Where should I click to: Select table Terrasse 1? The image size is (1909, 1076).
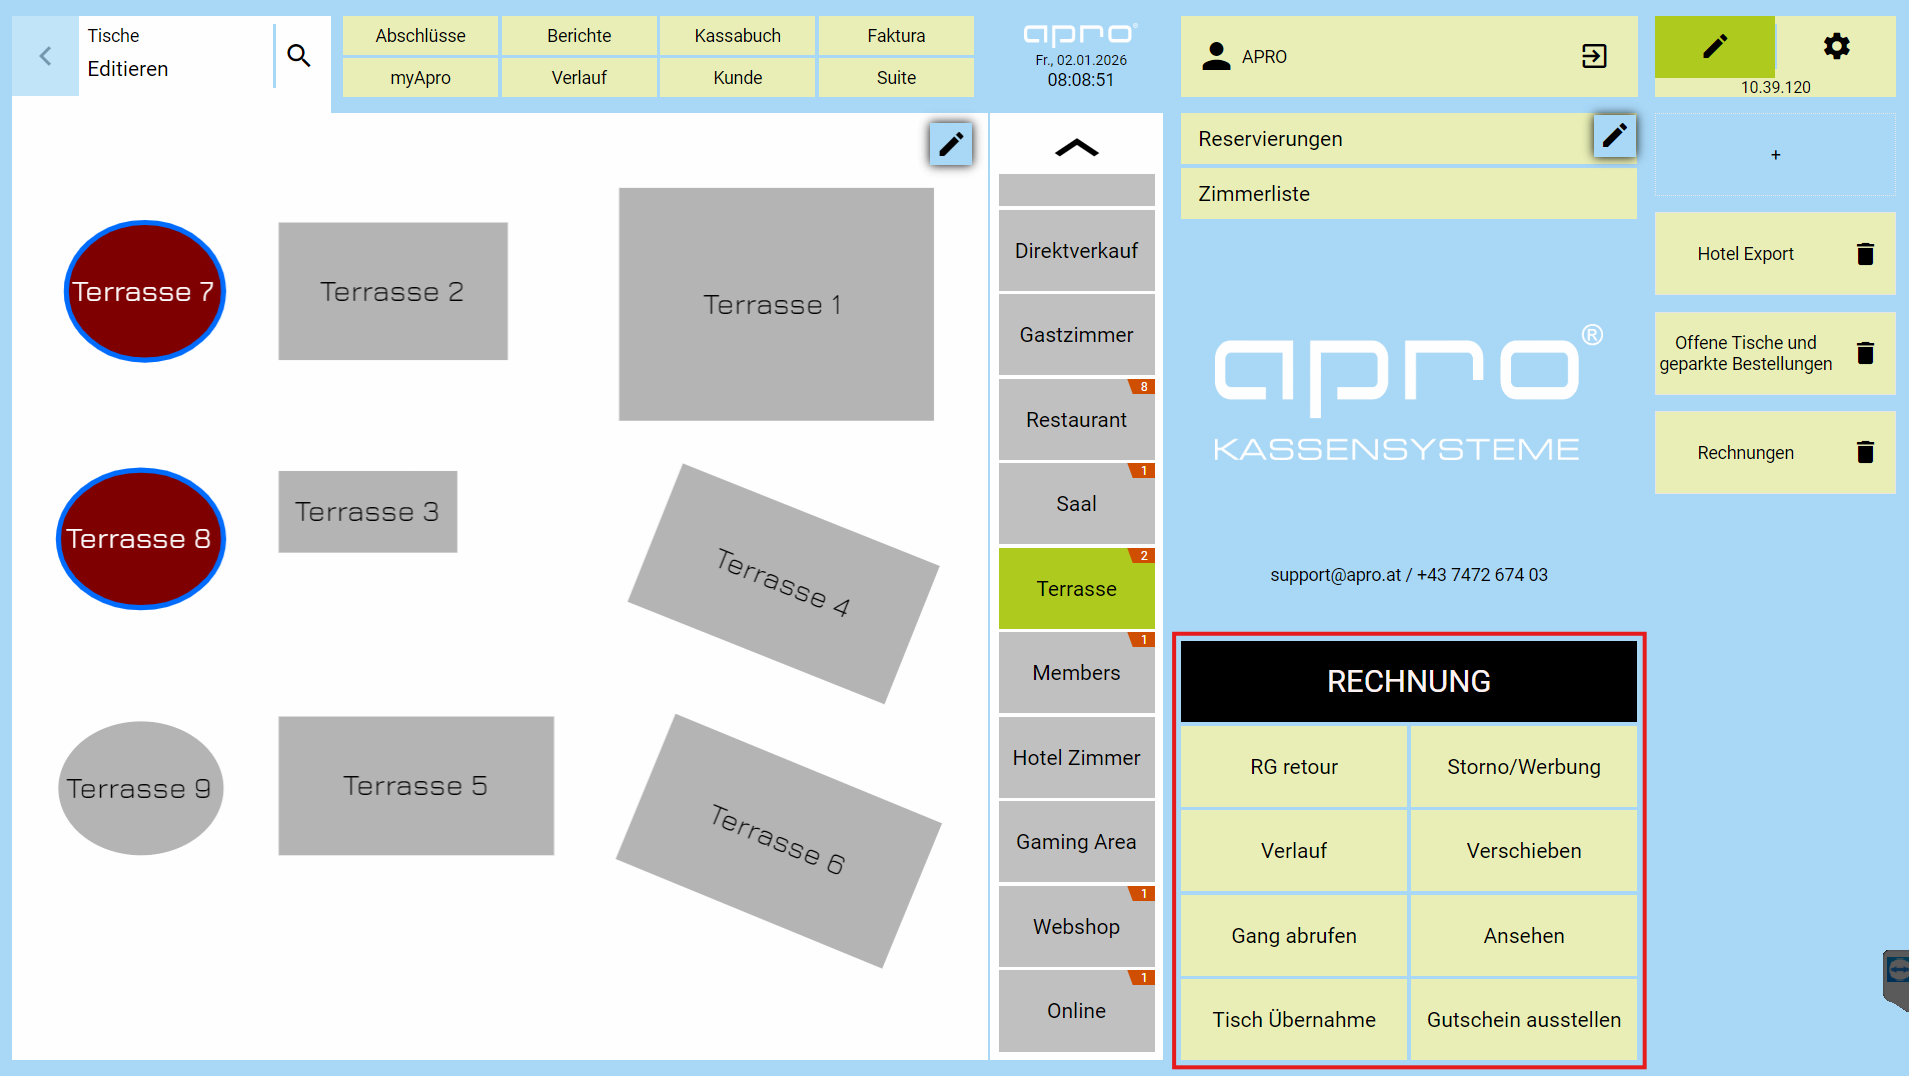776,304
